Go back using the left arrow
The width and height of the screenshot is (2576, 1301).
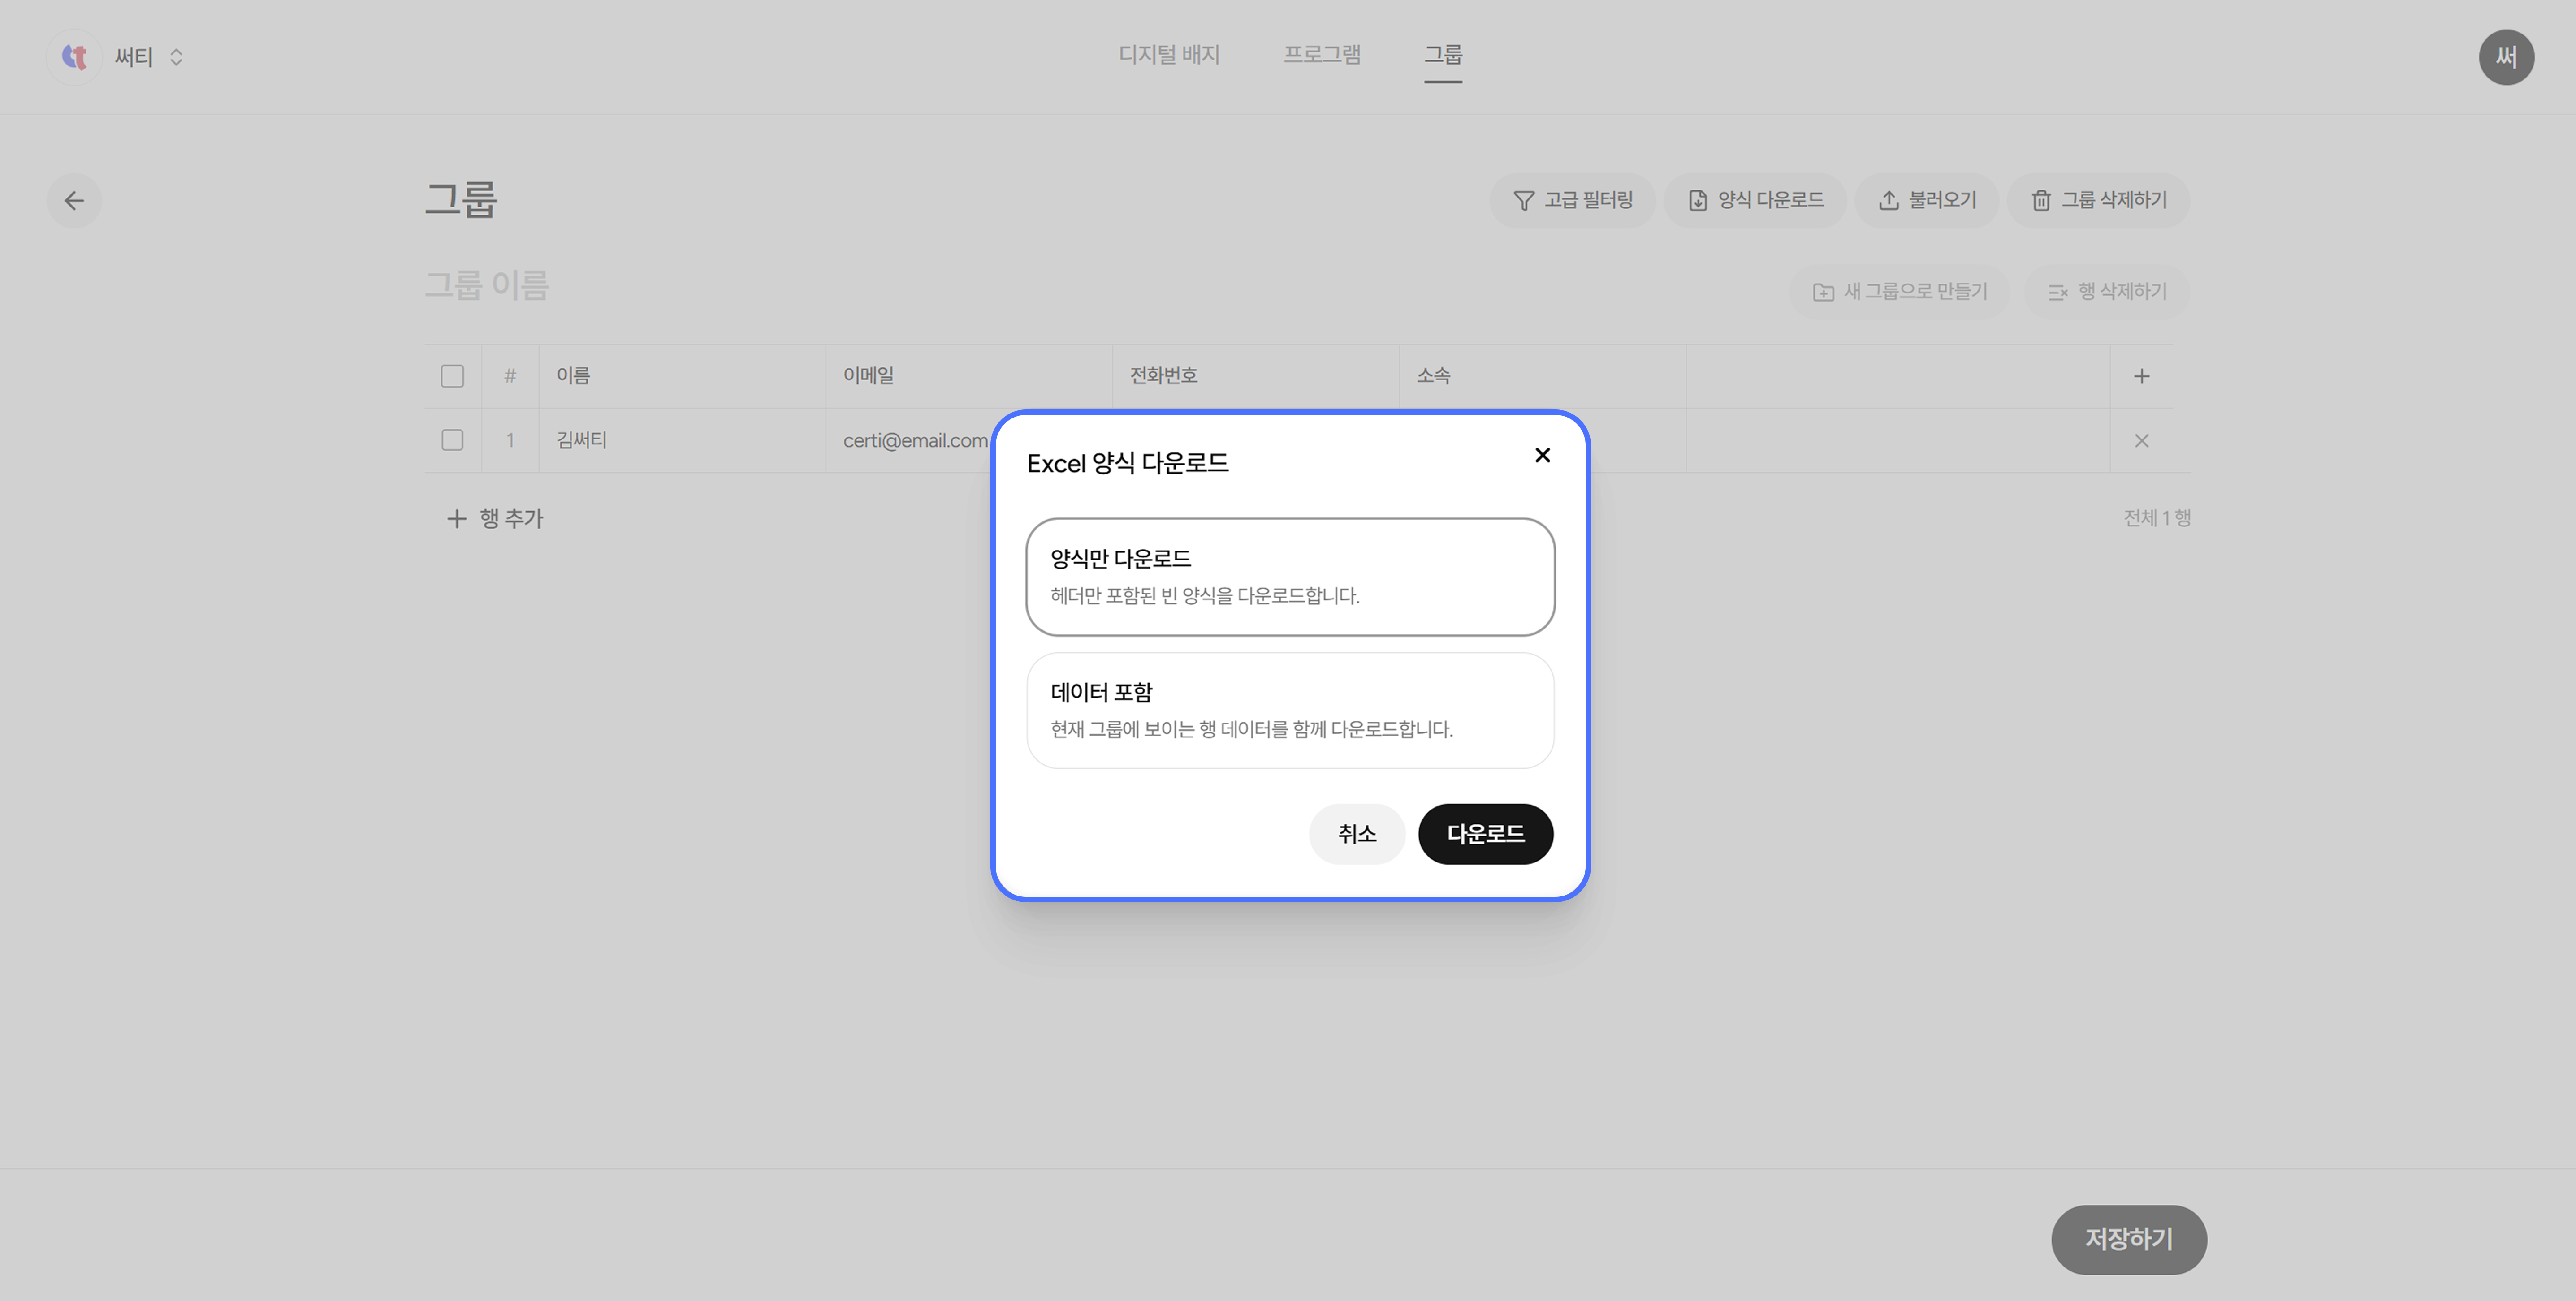(74, 201)
